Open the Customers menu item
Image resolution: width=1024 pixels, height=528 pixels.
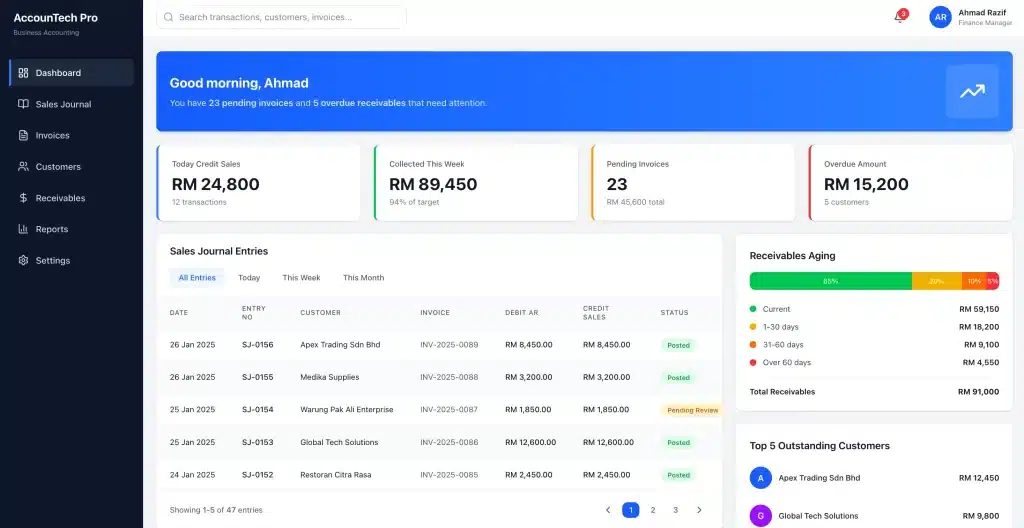click(72, 167)
